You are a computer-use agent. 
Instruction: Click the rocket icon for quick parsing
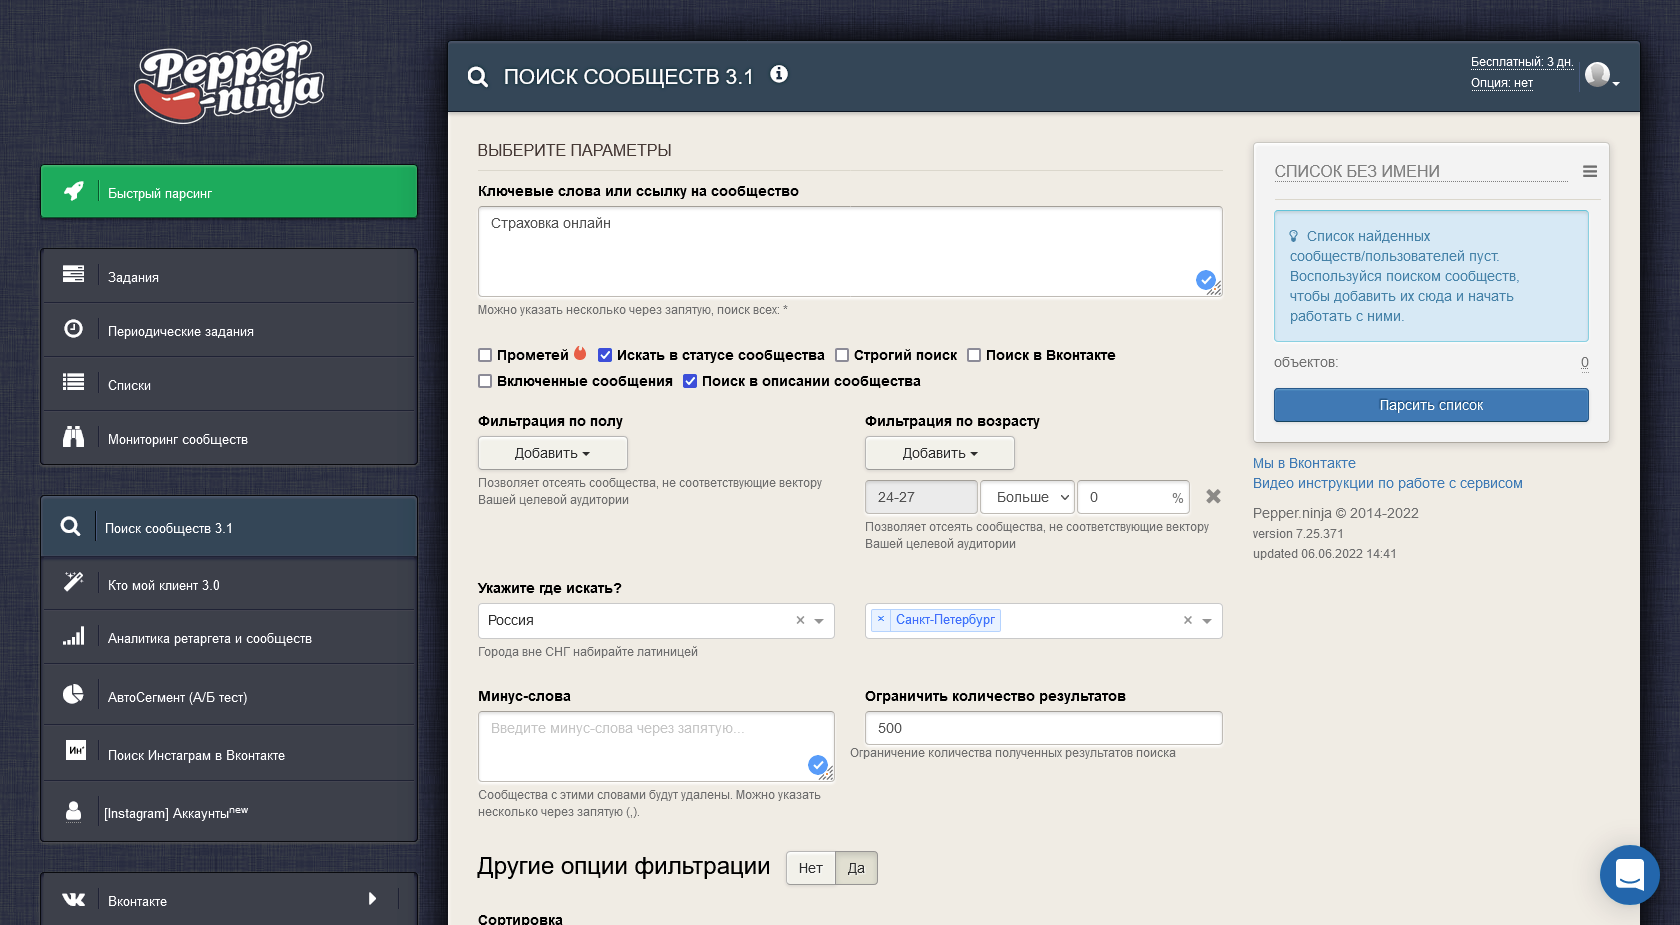74,191
